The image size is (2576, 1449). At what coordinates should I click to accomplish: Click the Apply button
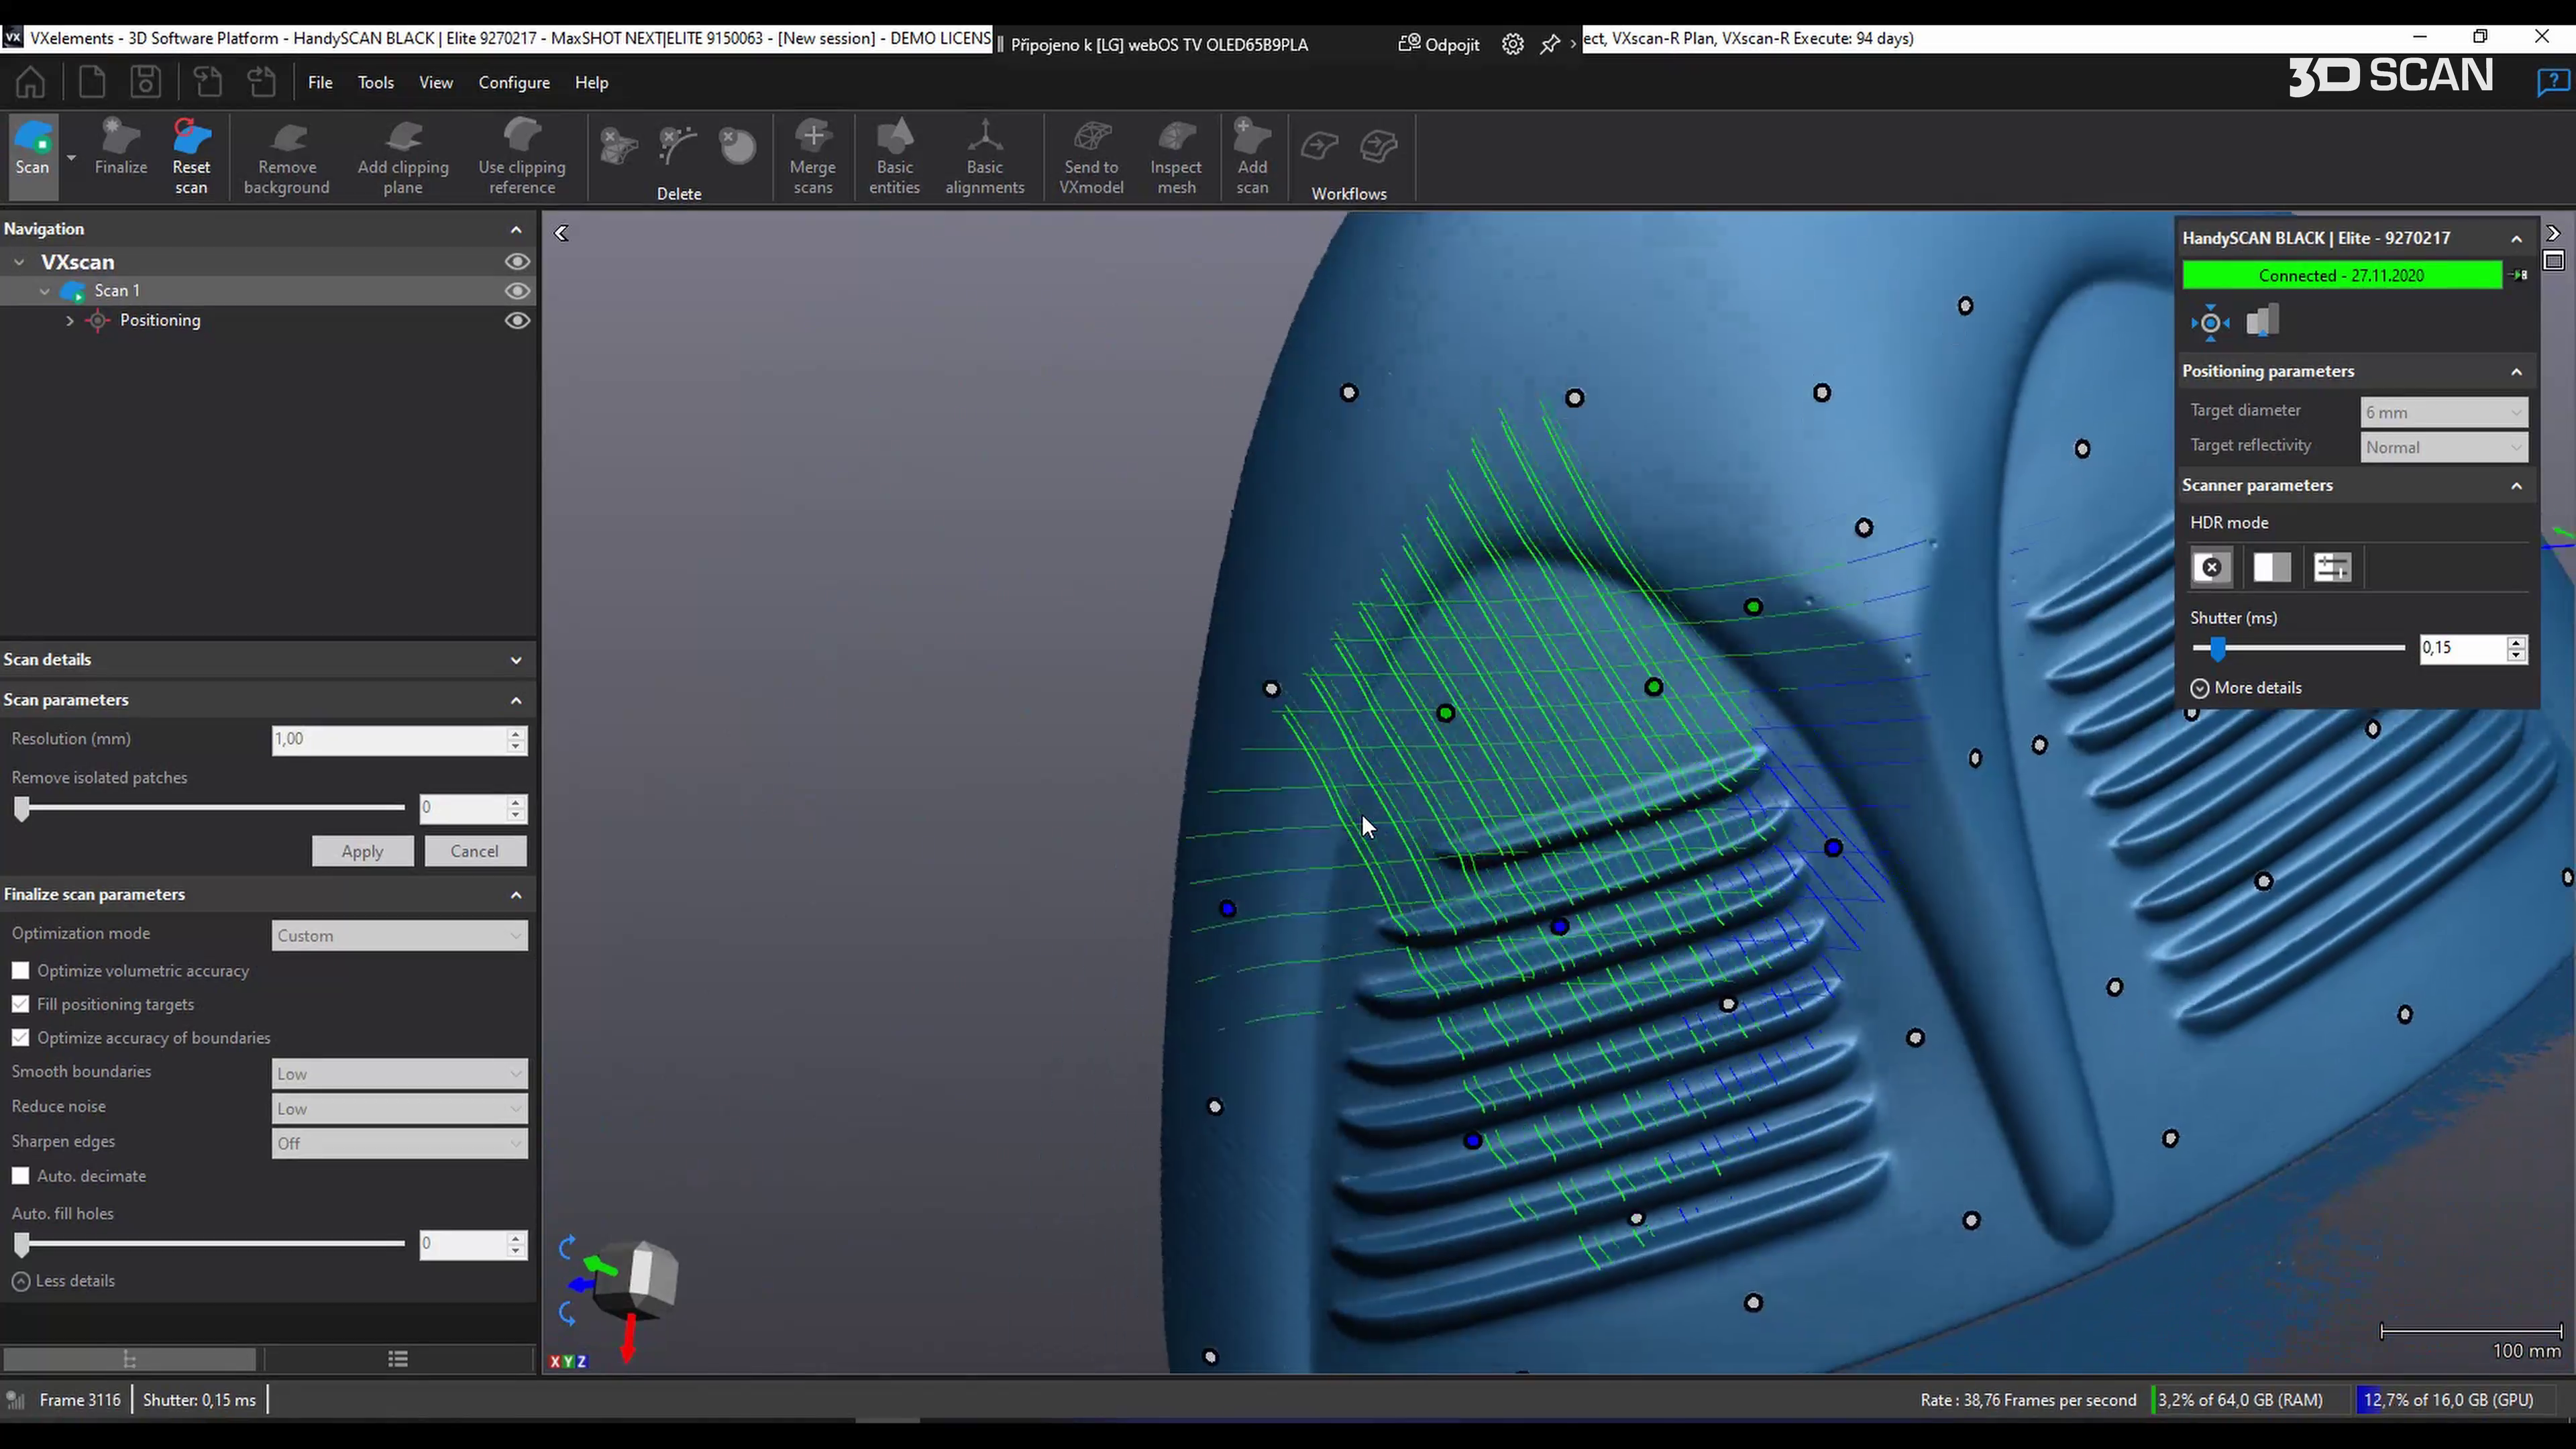(x=362, y=851)
